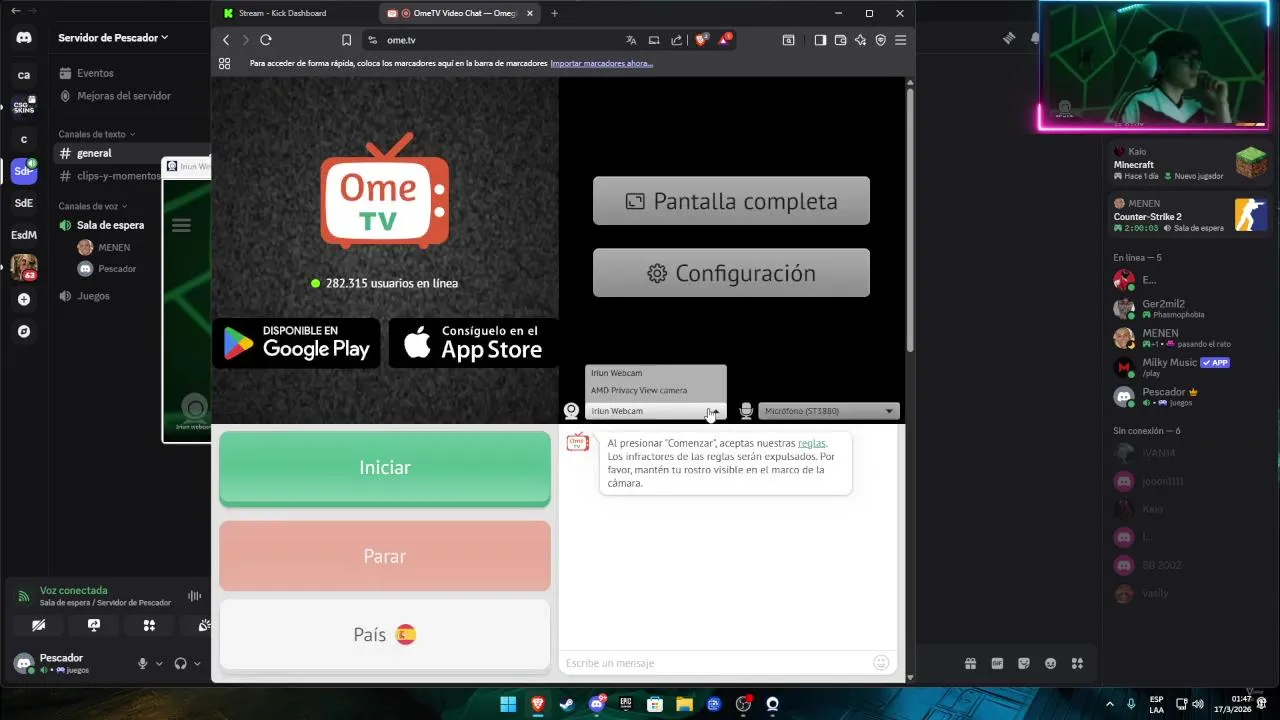Open Brave Wallet icon
This screenshot has height=720, width=1280.
tap(840, 40)
